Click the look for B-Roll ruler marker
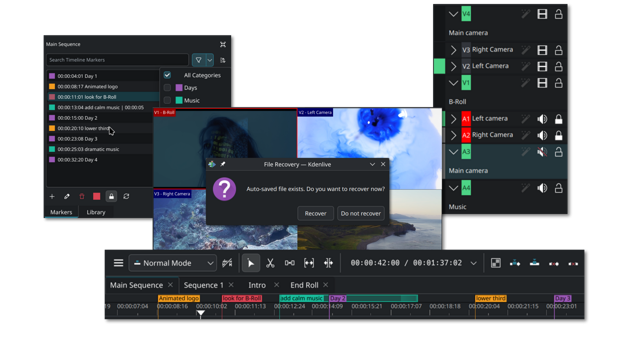Image resolution: width=640 pixels, height=360 pixels. [x=242, y=298]
